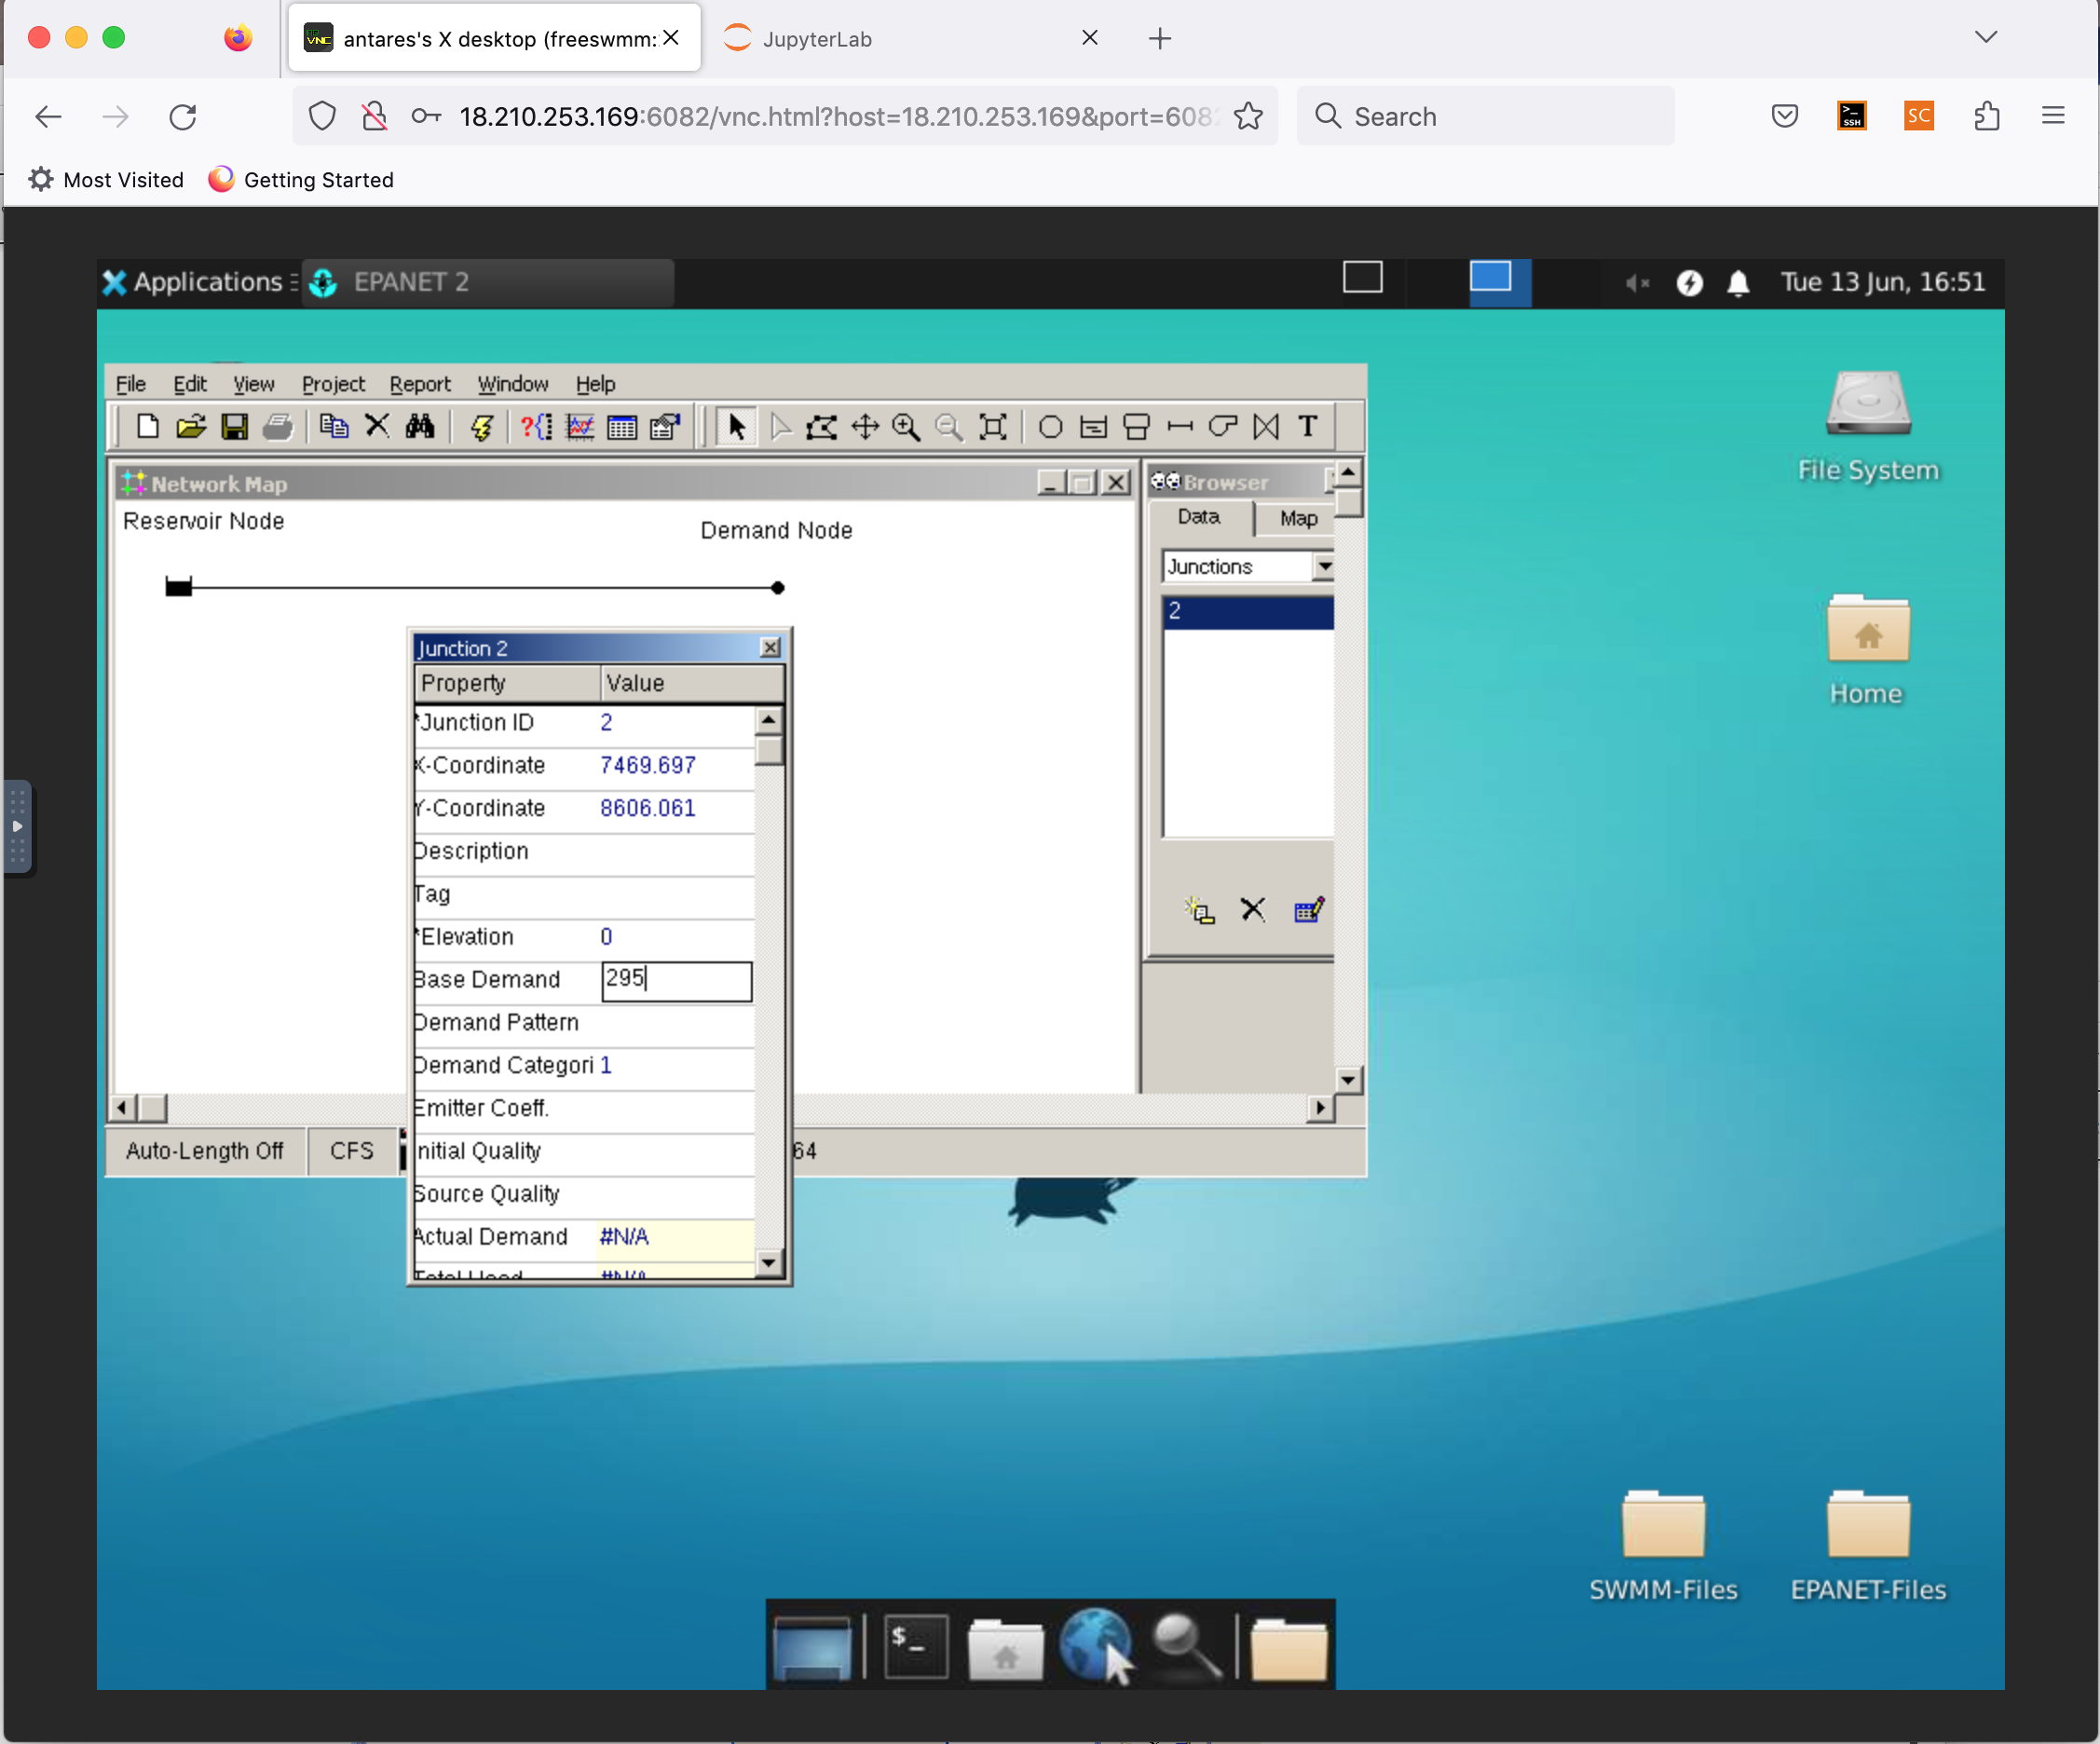Click the Tag property row
2100x1744 pixels.
click(584, 895)
